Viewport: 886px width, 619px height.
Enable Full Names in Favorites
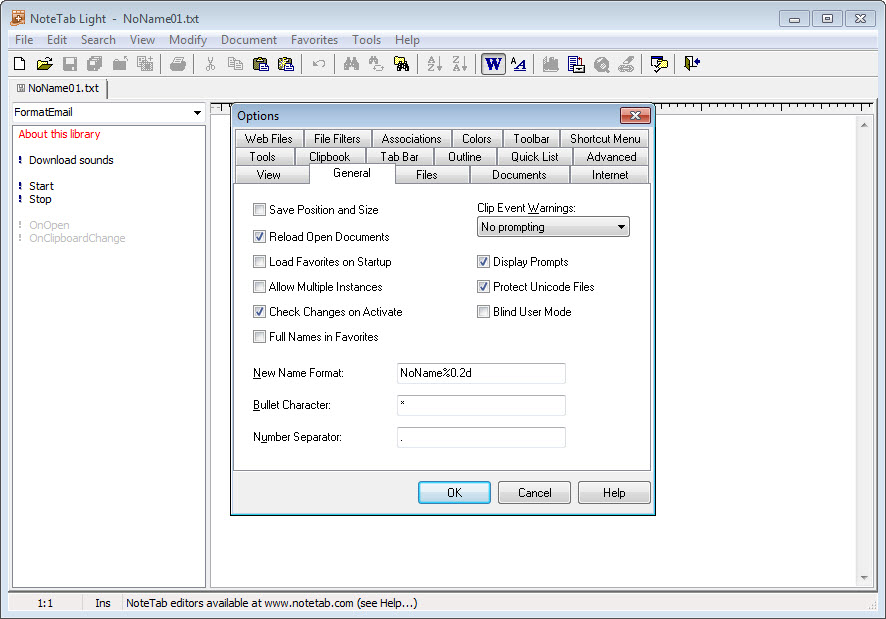(259, 337)
